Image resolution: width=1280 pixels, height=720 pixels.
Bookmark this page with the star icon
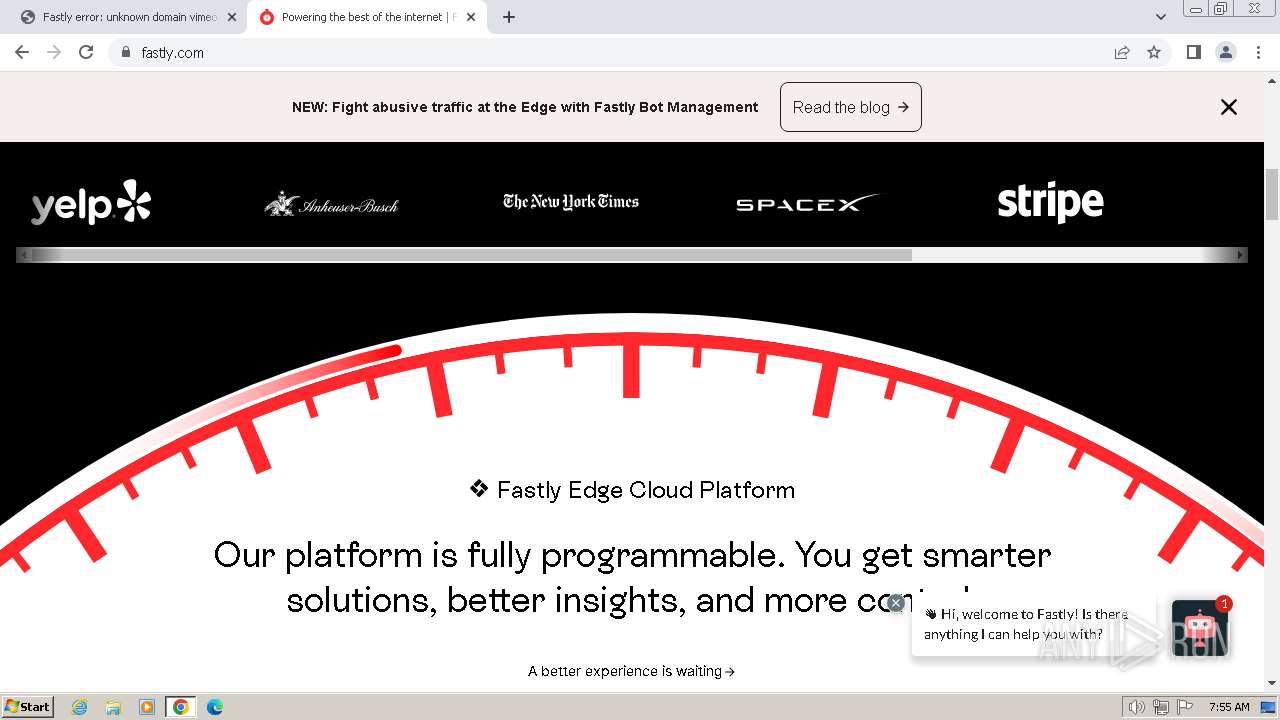coord(1154,52)
